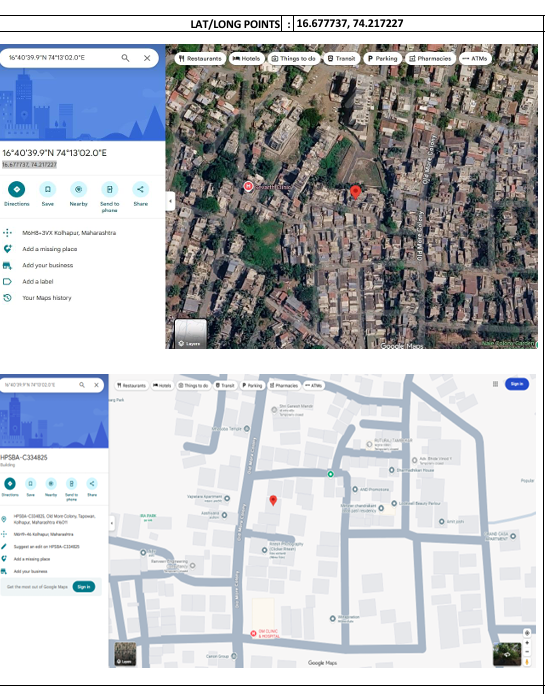Zoom in using the plus button on the lower map

pos(527,643)
